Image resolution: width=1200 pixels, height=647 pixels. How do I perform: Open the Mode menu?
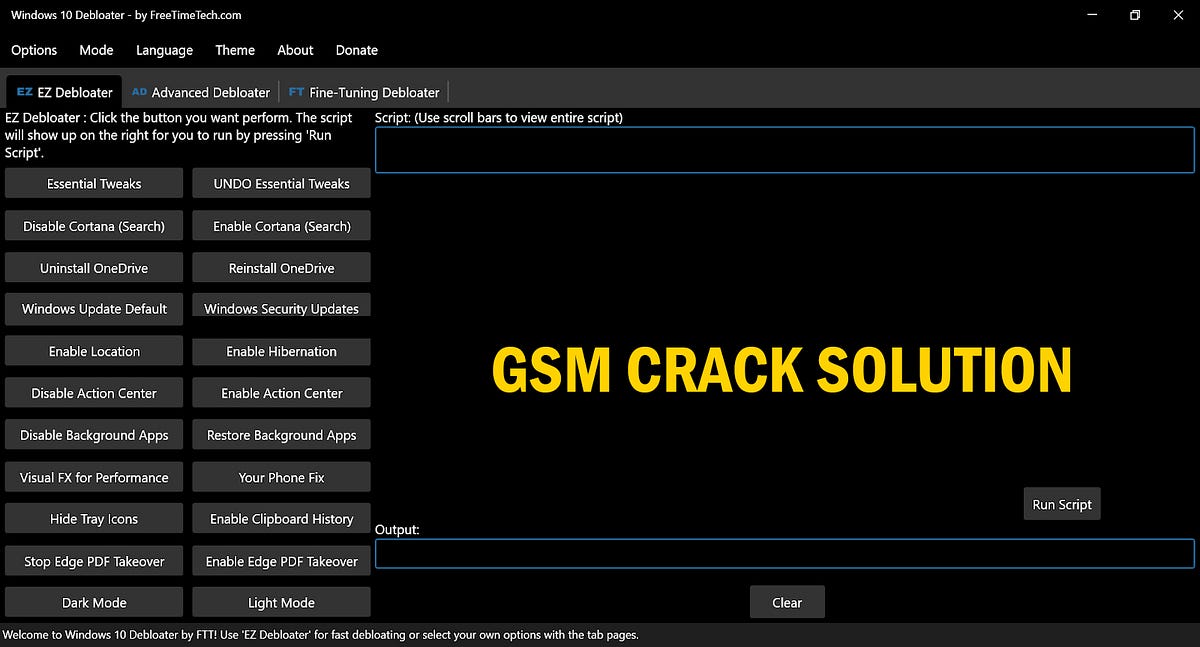97,50
